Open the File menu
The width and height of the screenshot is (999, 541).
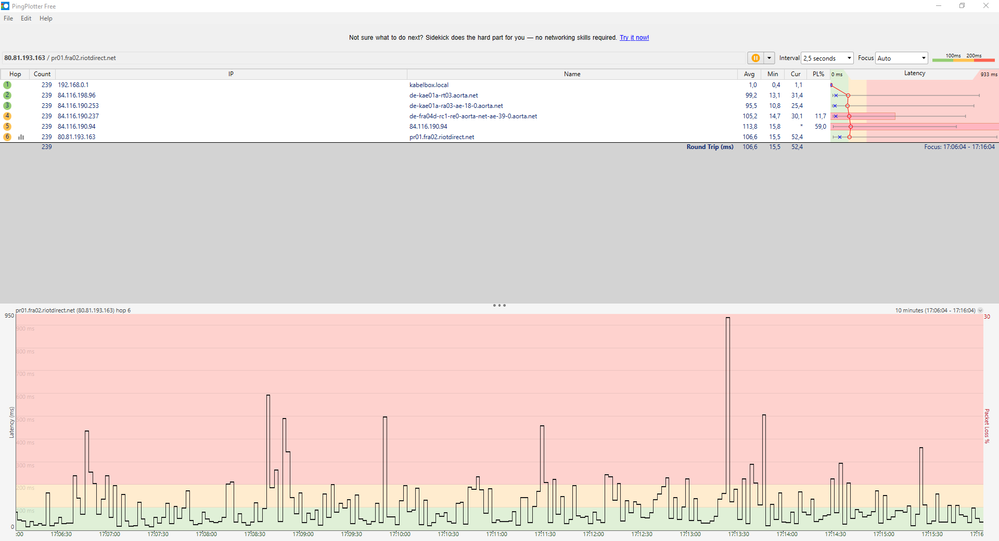click(8, 18)
